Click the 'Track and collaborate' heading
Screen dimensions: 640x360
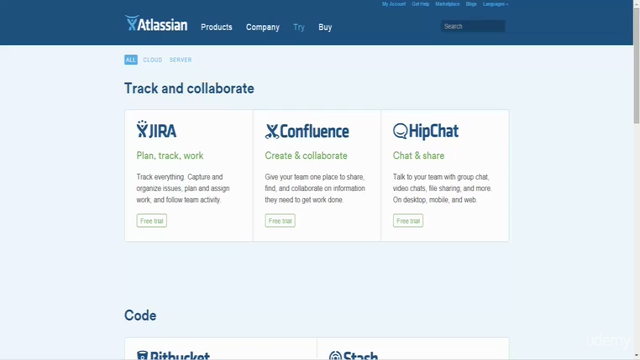[189, 88]
